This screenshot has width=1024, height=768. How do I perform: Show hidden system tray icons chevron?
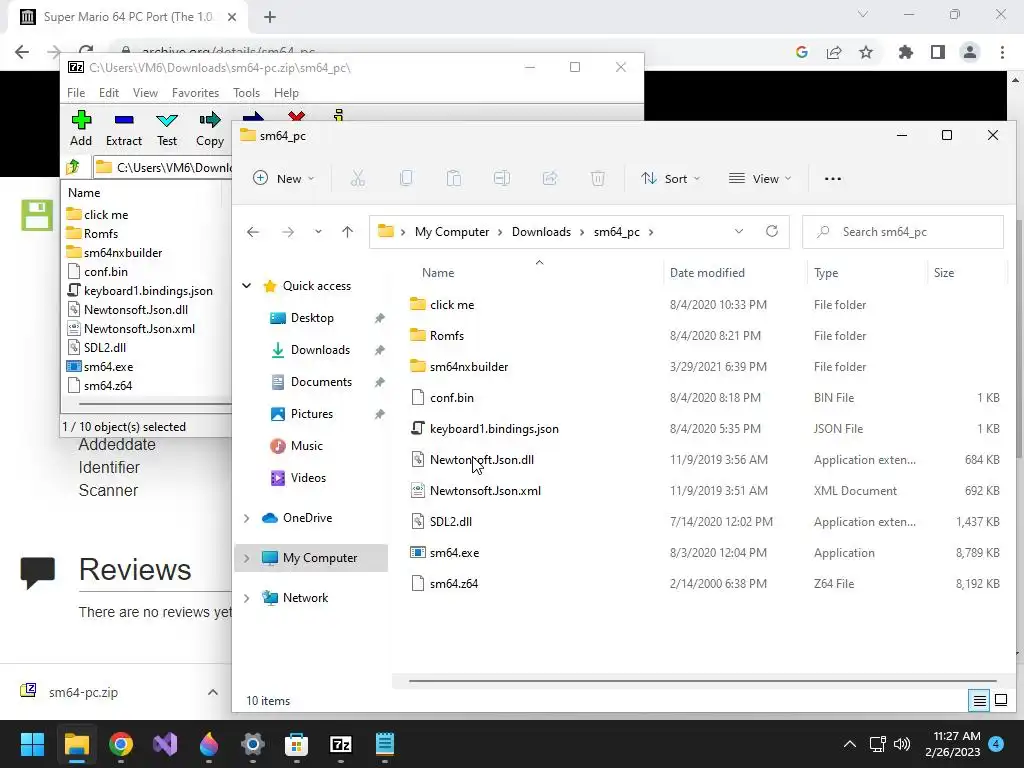[850, 744]
